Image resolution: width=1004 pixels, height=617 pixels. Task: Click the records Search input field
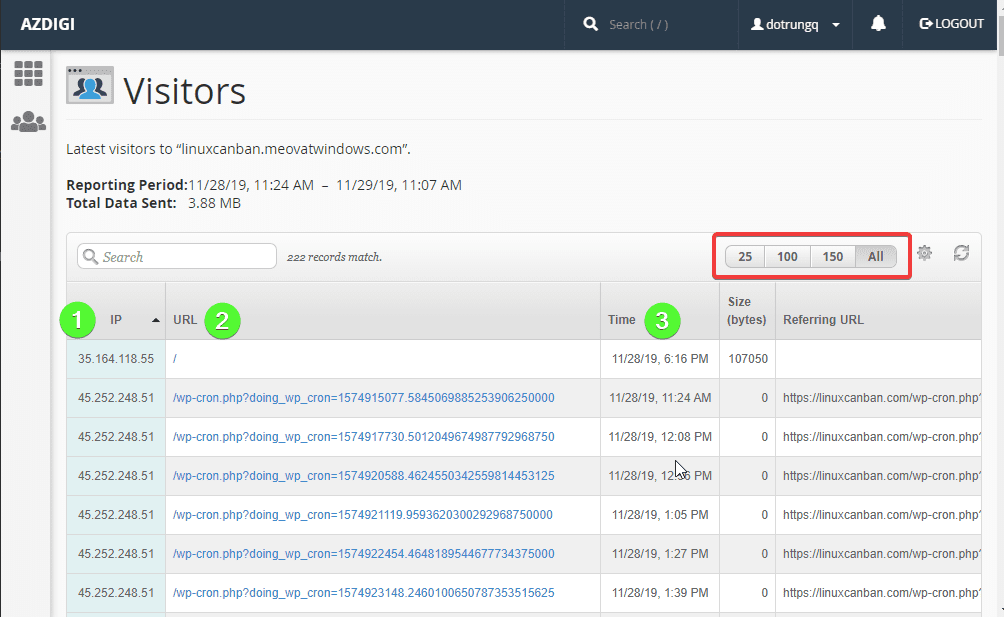pos(186,257)
